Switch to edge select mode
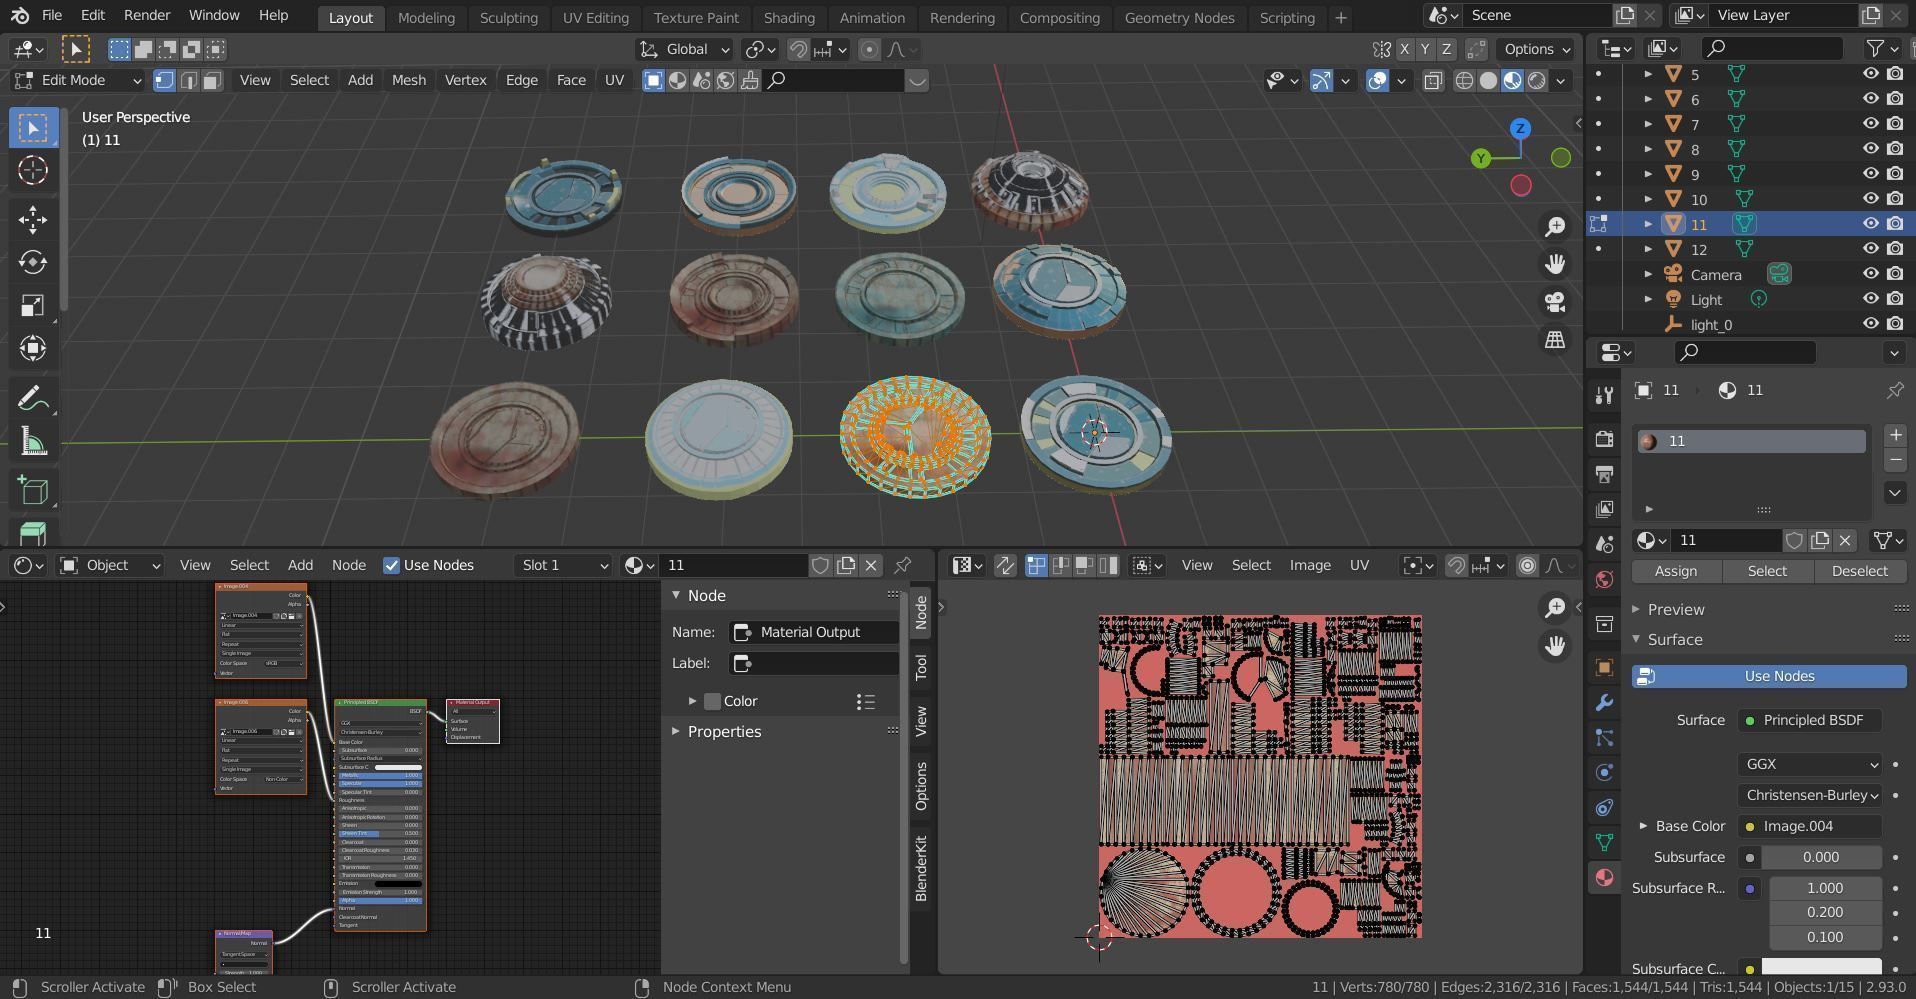This screenshot has height=999, width=1916. (188, 80)
